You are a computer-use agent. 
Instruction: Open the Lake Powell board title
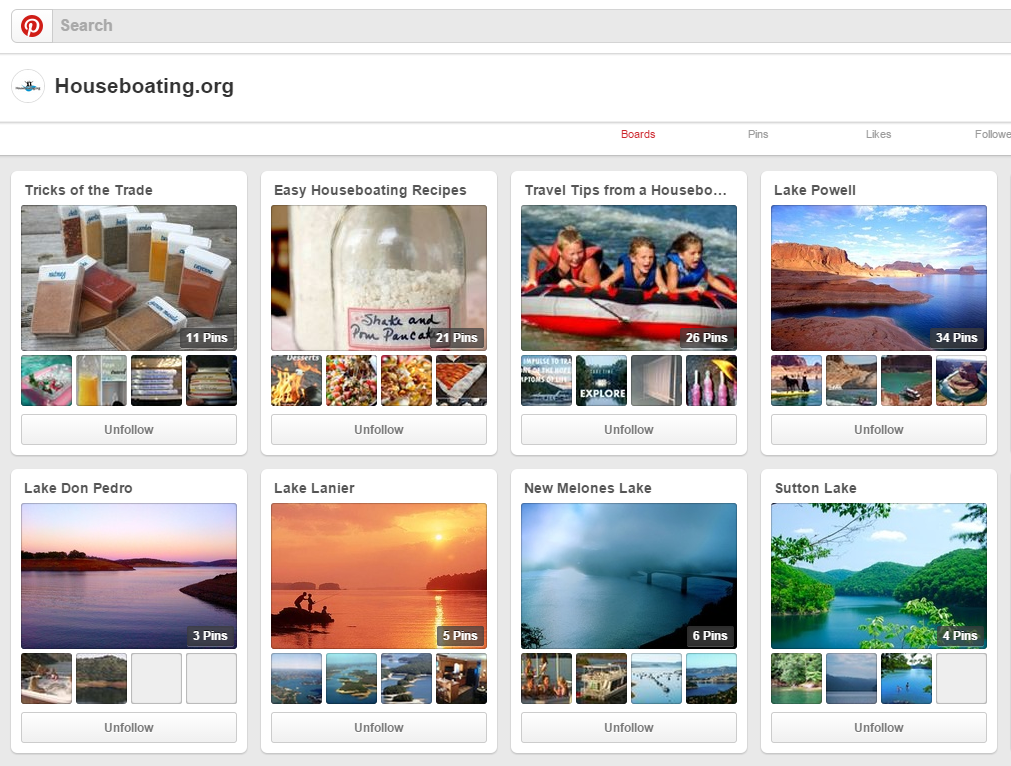(x=815, y=190)
